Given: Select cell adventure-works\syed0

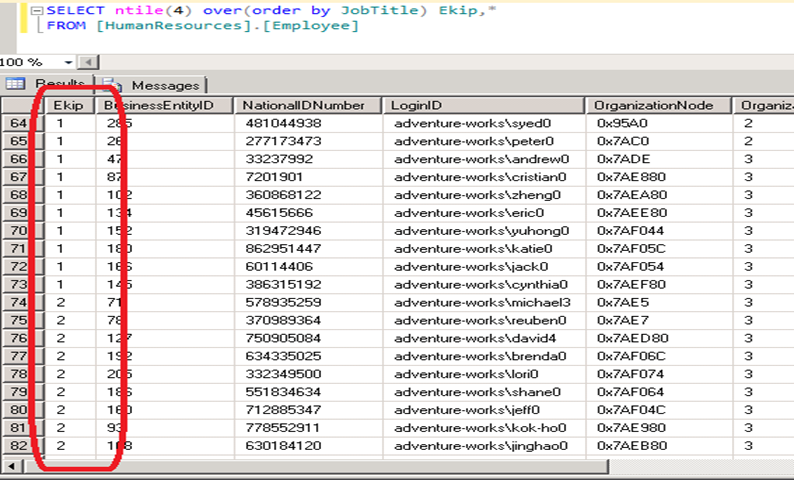Looking at the screenshot, I should [x=484, y=123].
